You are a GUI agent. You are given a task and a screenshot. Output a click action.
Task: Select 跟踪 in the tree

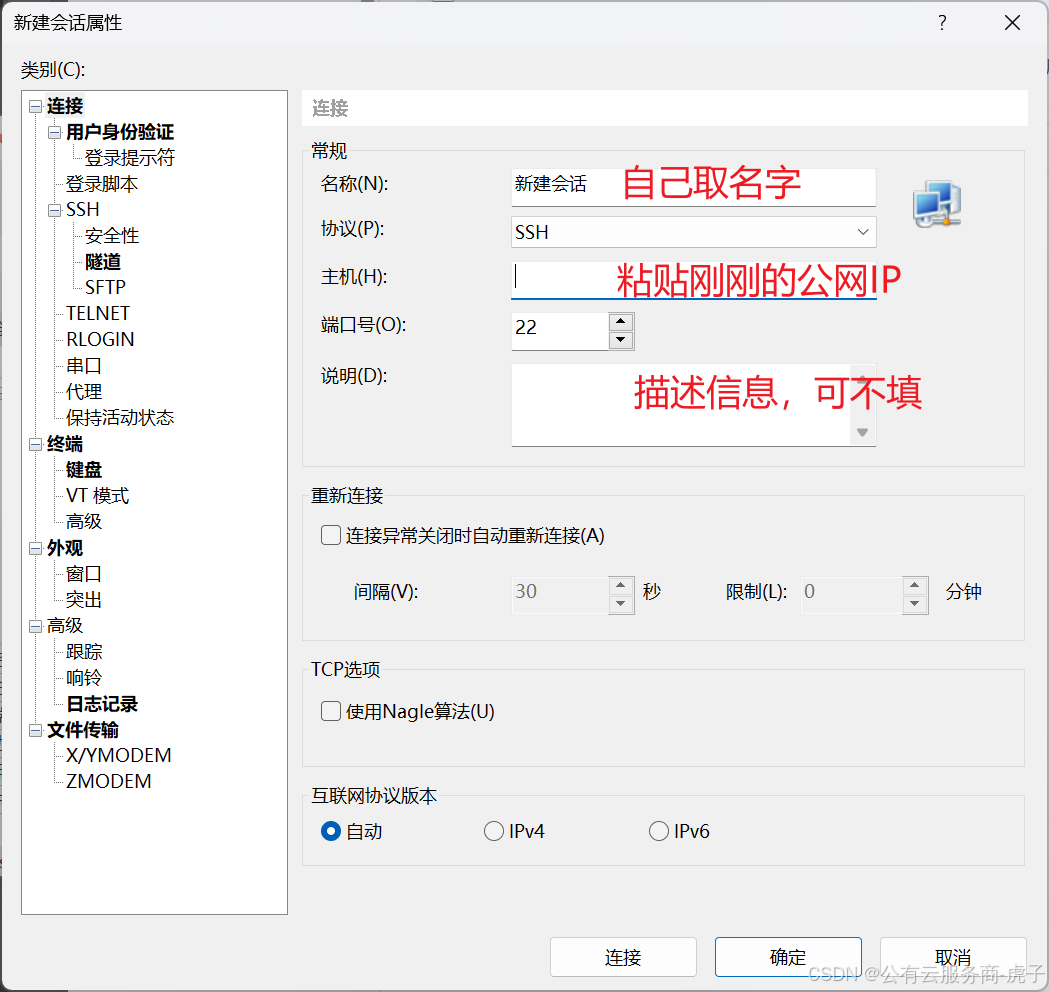(84, 652)
